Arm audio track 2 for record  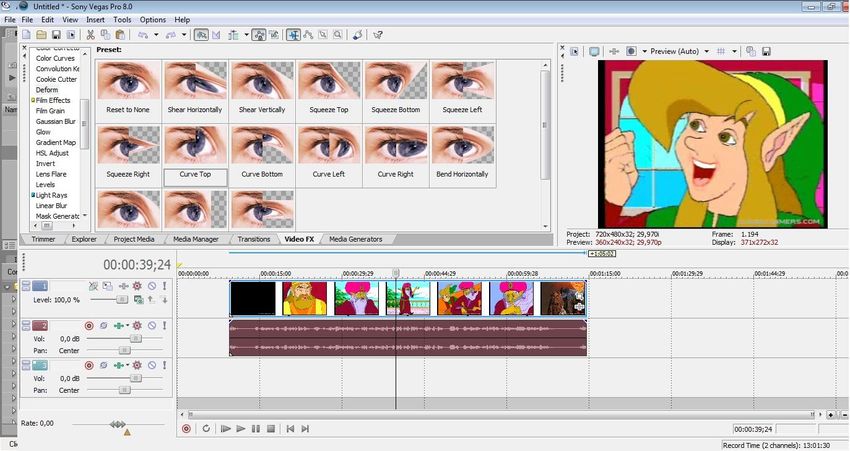click(89, 325)
